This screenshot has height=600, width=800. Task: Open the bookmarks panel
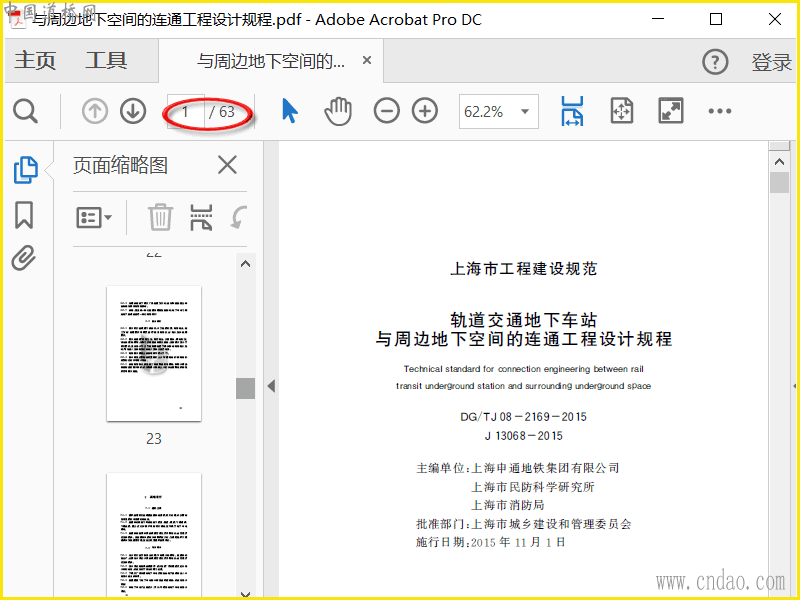click(24, 215)
